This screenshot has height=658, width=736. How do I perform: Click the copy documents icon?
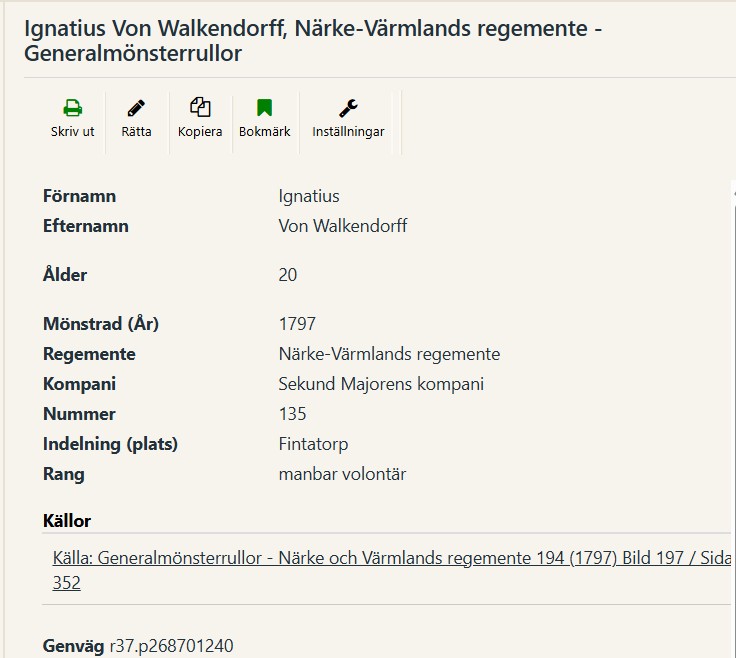200,108
